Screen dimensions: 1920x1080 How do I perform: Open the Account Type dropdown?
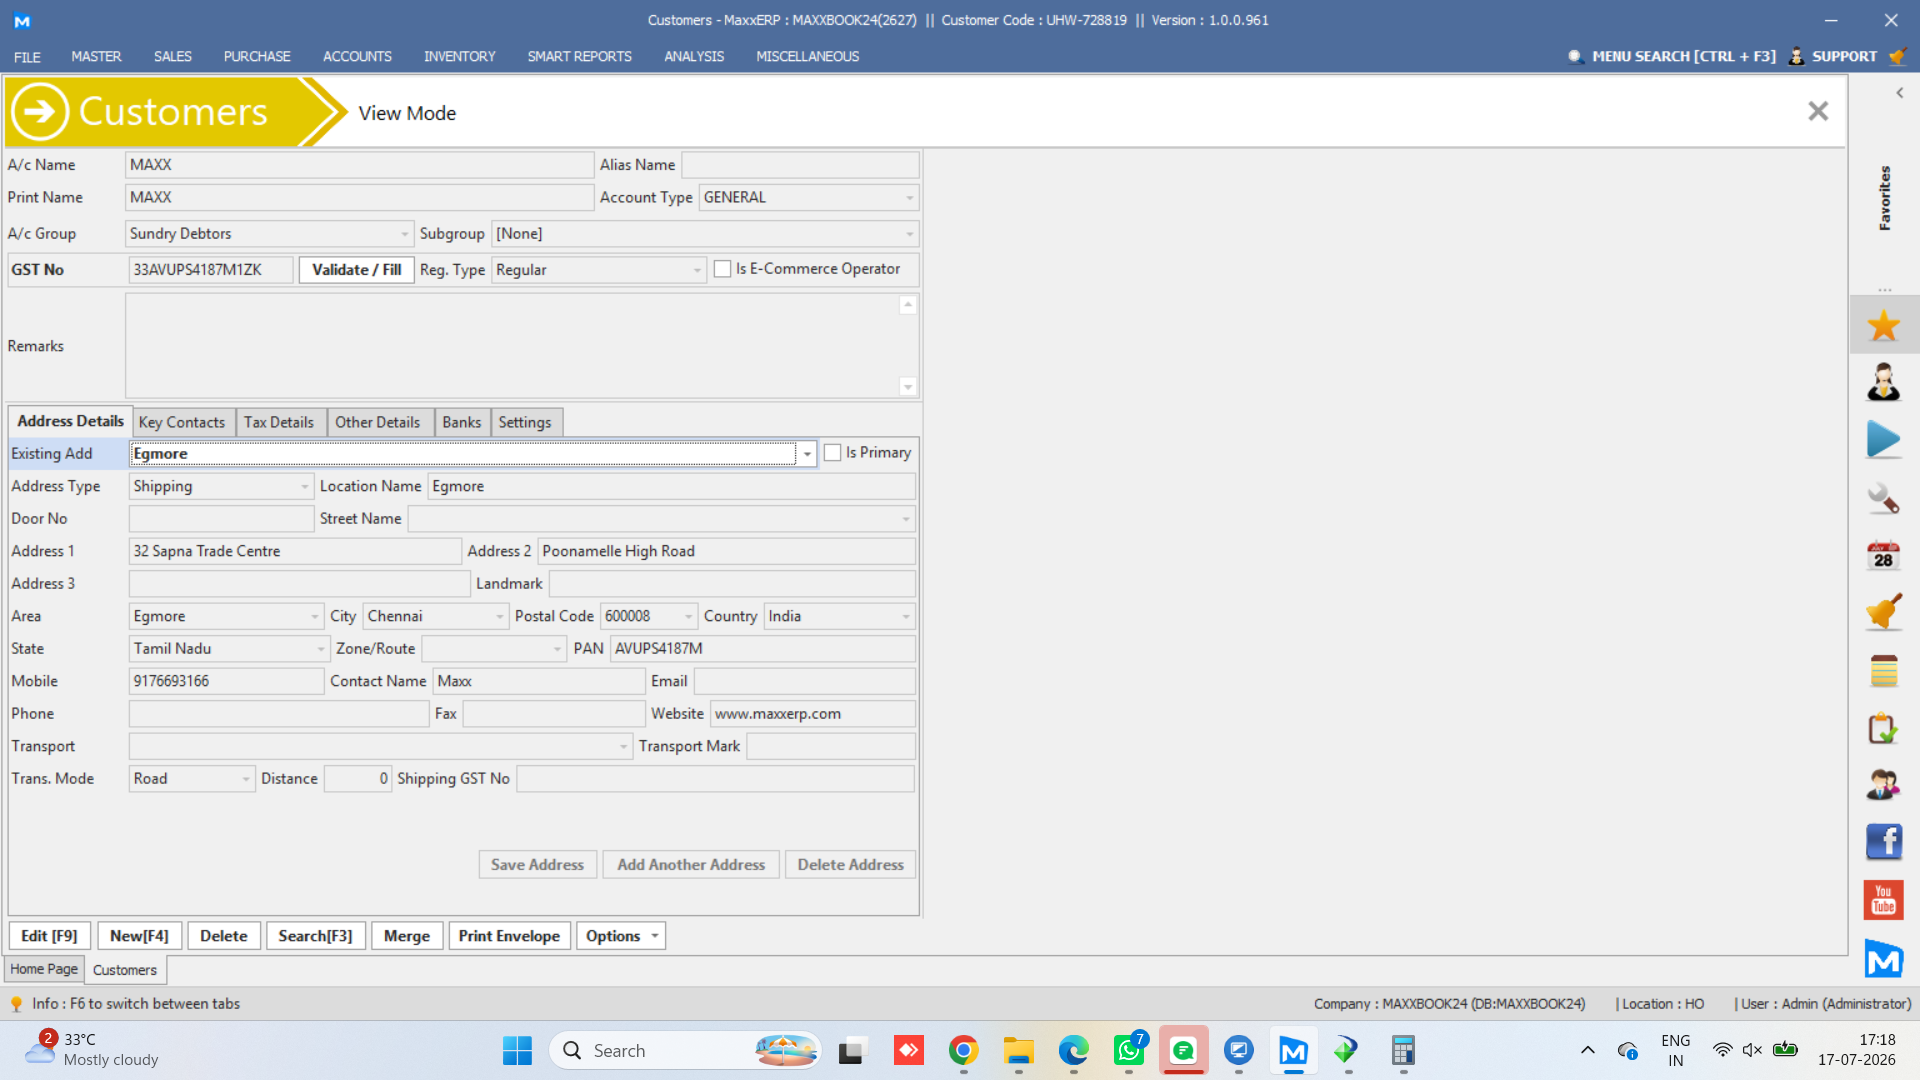[x=910, y=198]
